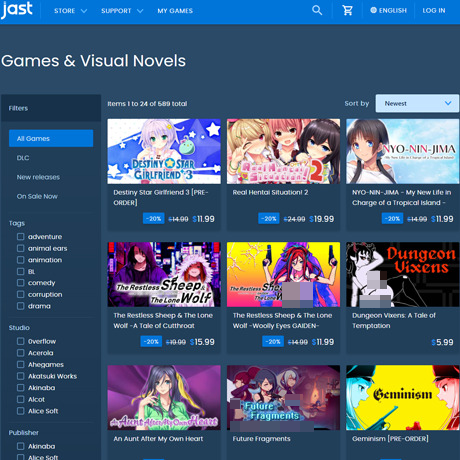
Task: Check the Akatsuki Works studio checkbox
Action: pyautogui.click(x=21, y=376)
